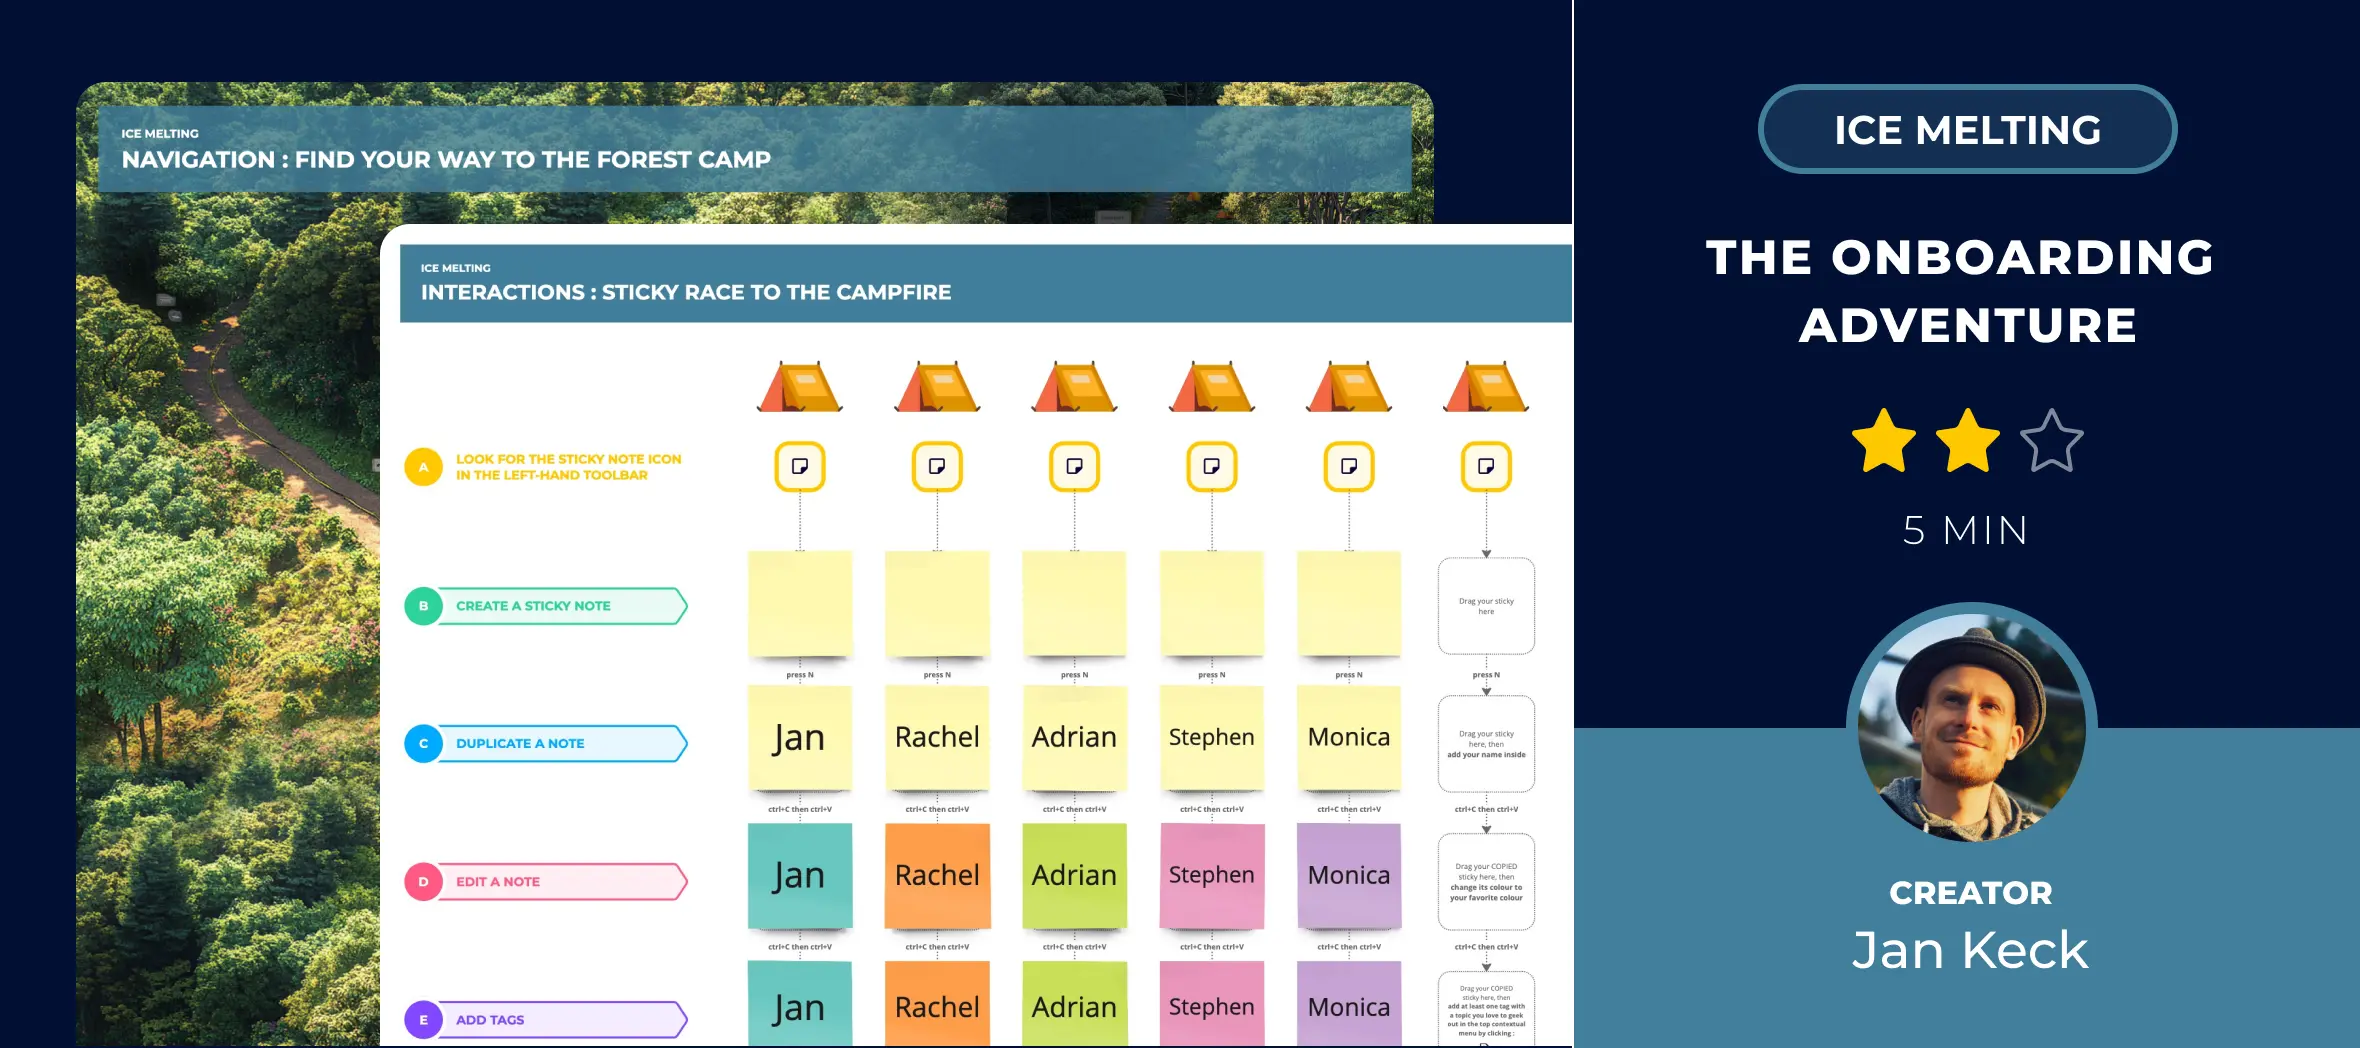Screen dimensions: 2360x1048
Task: Select the yellow sticky note named Jan
Action: tap(799, 738)
